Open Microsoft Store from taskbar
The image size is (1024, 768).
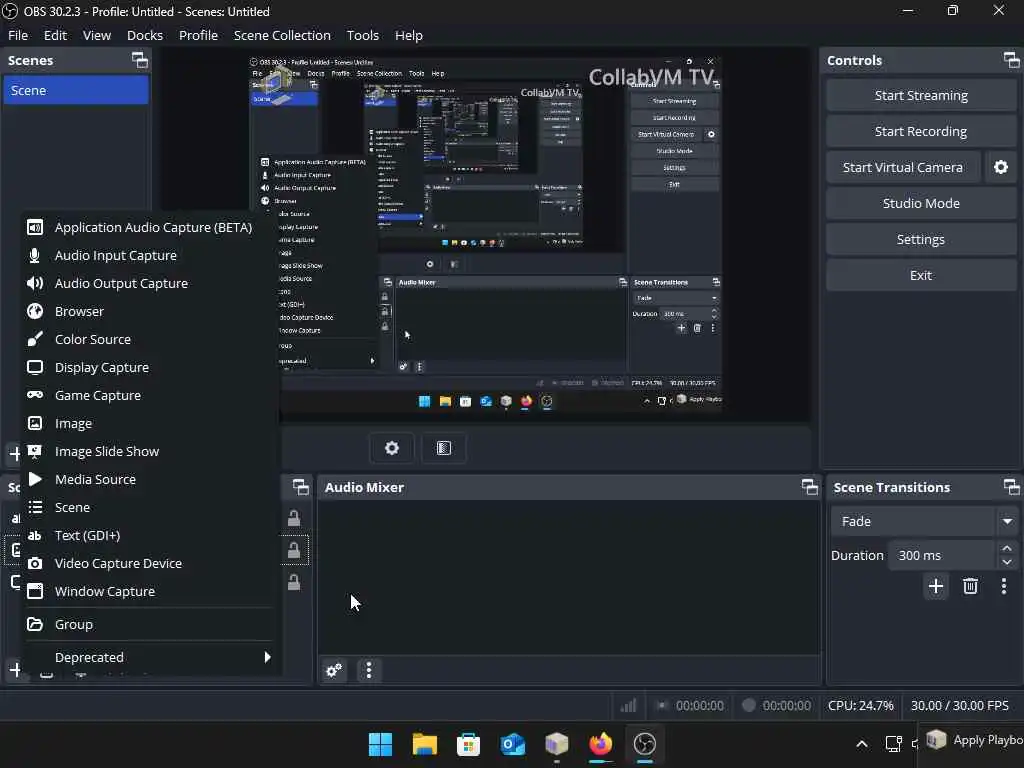(468, 744)
